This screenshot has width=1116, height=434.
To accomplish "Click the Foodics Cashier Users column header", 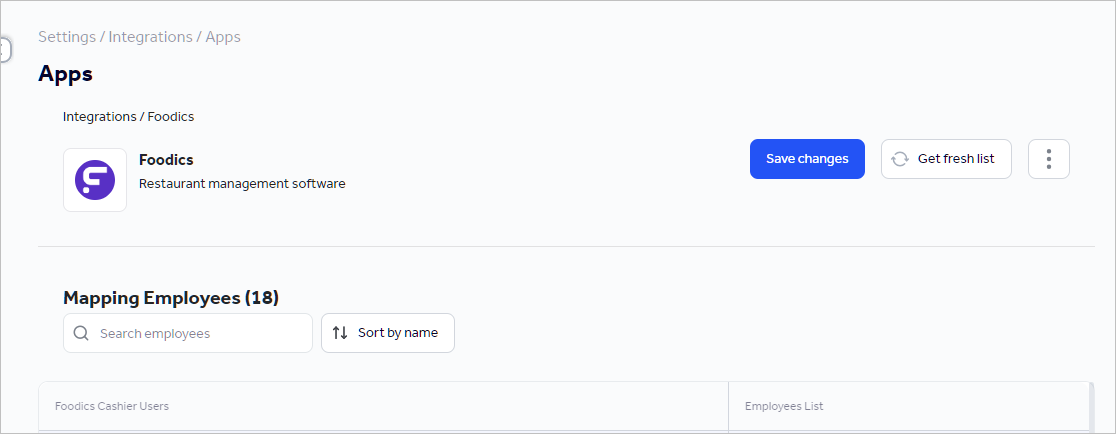I will coord(112,406).
